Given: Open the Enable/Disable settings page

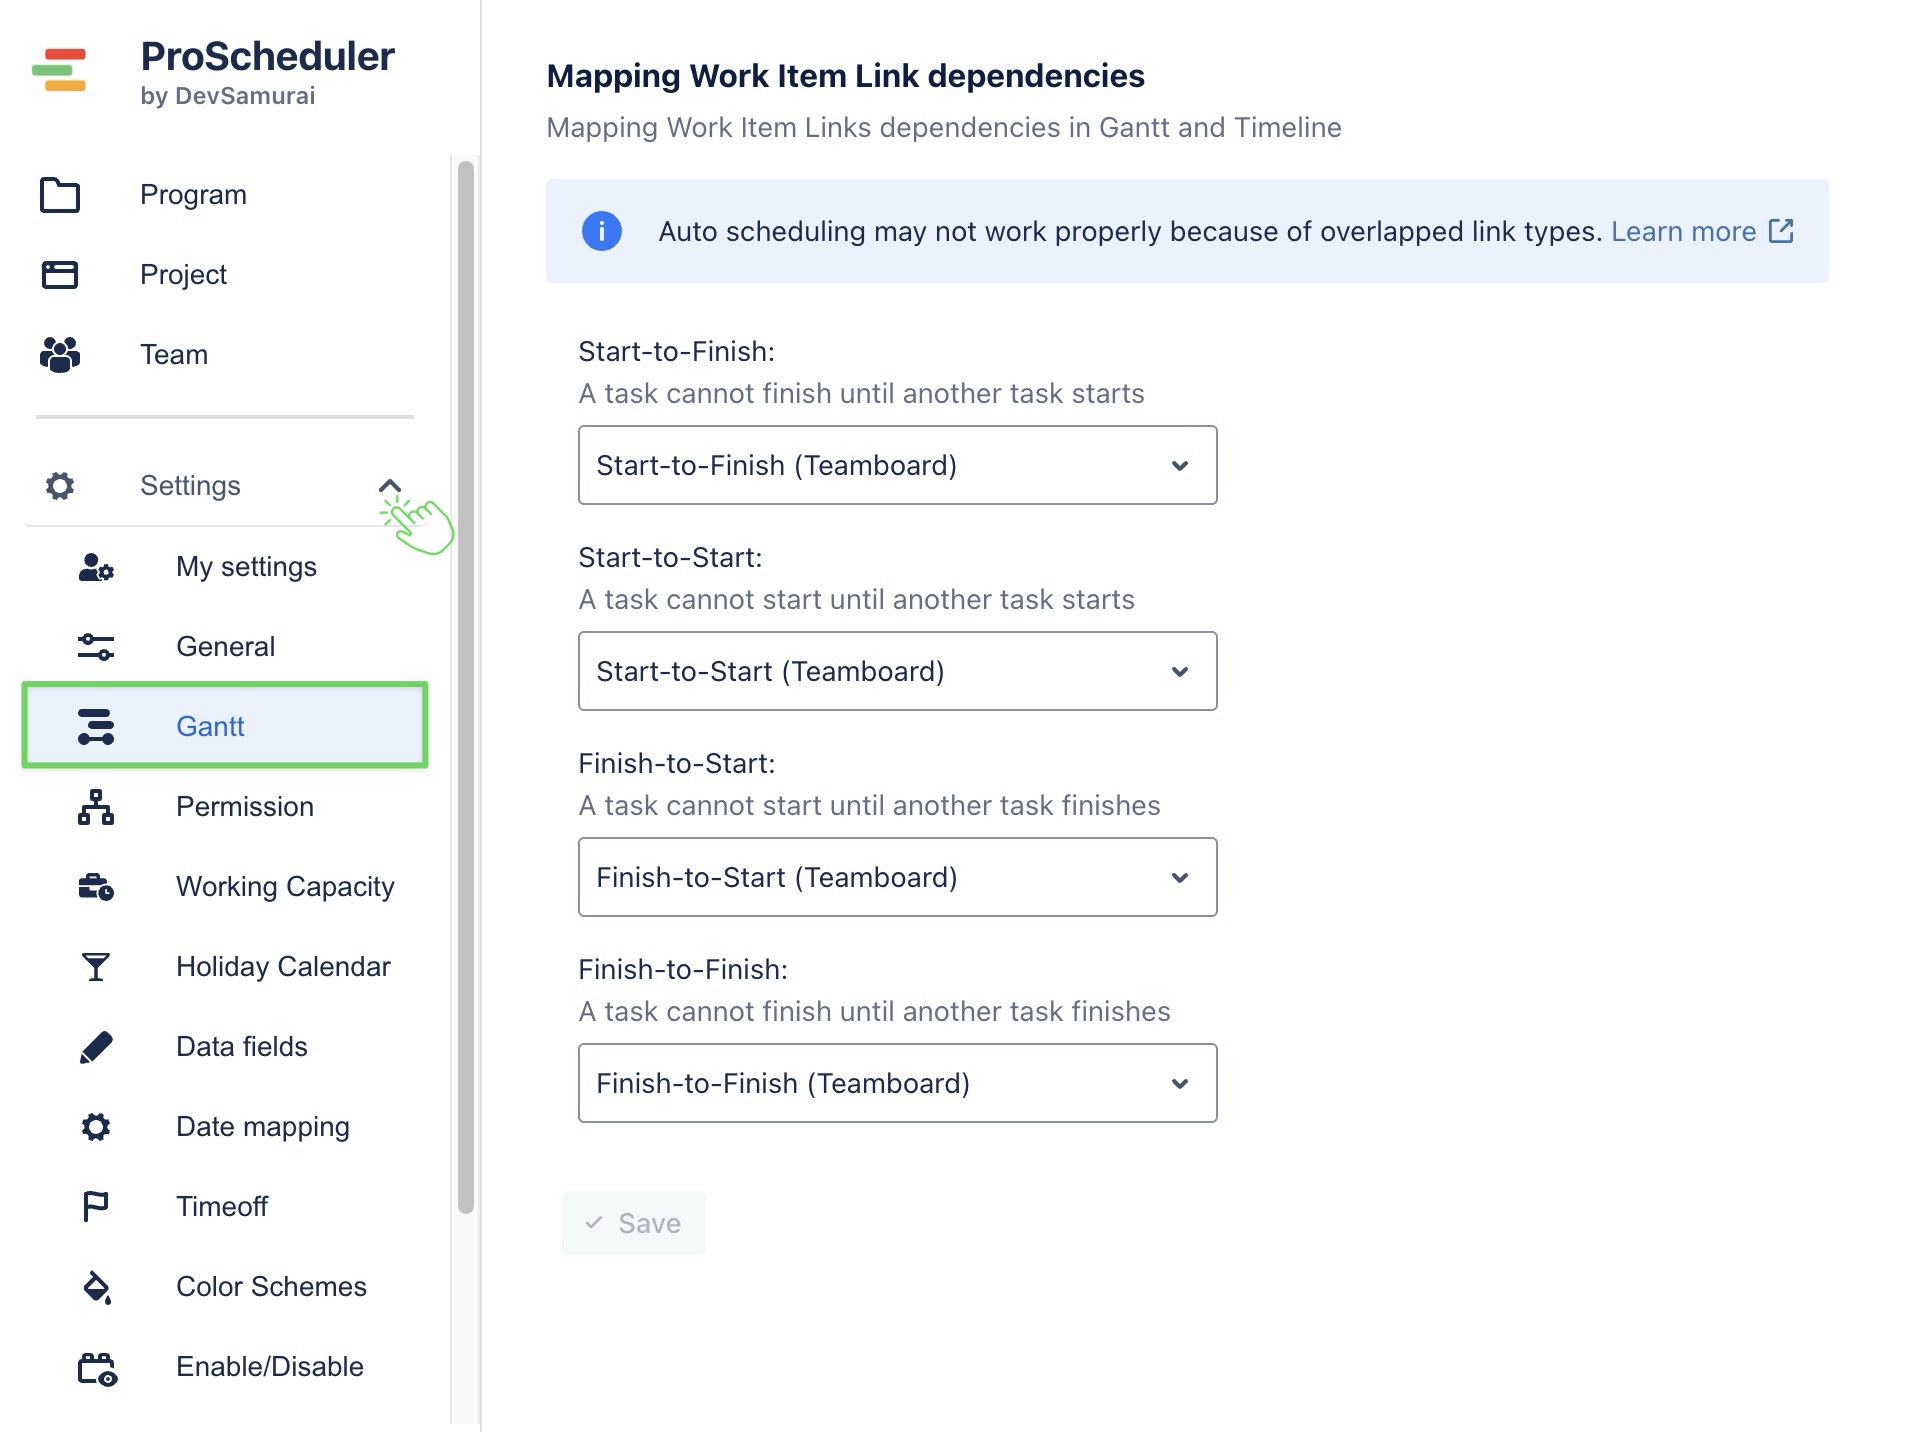Looking at the screenshot, I should [x=269, y=1367].
